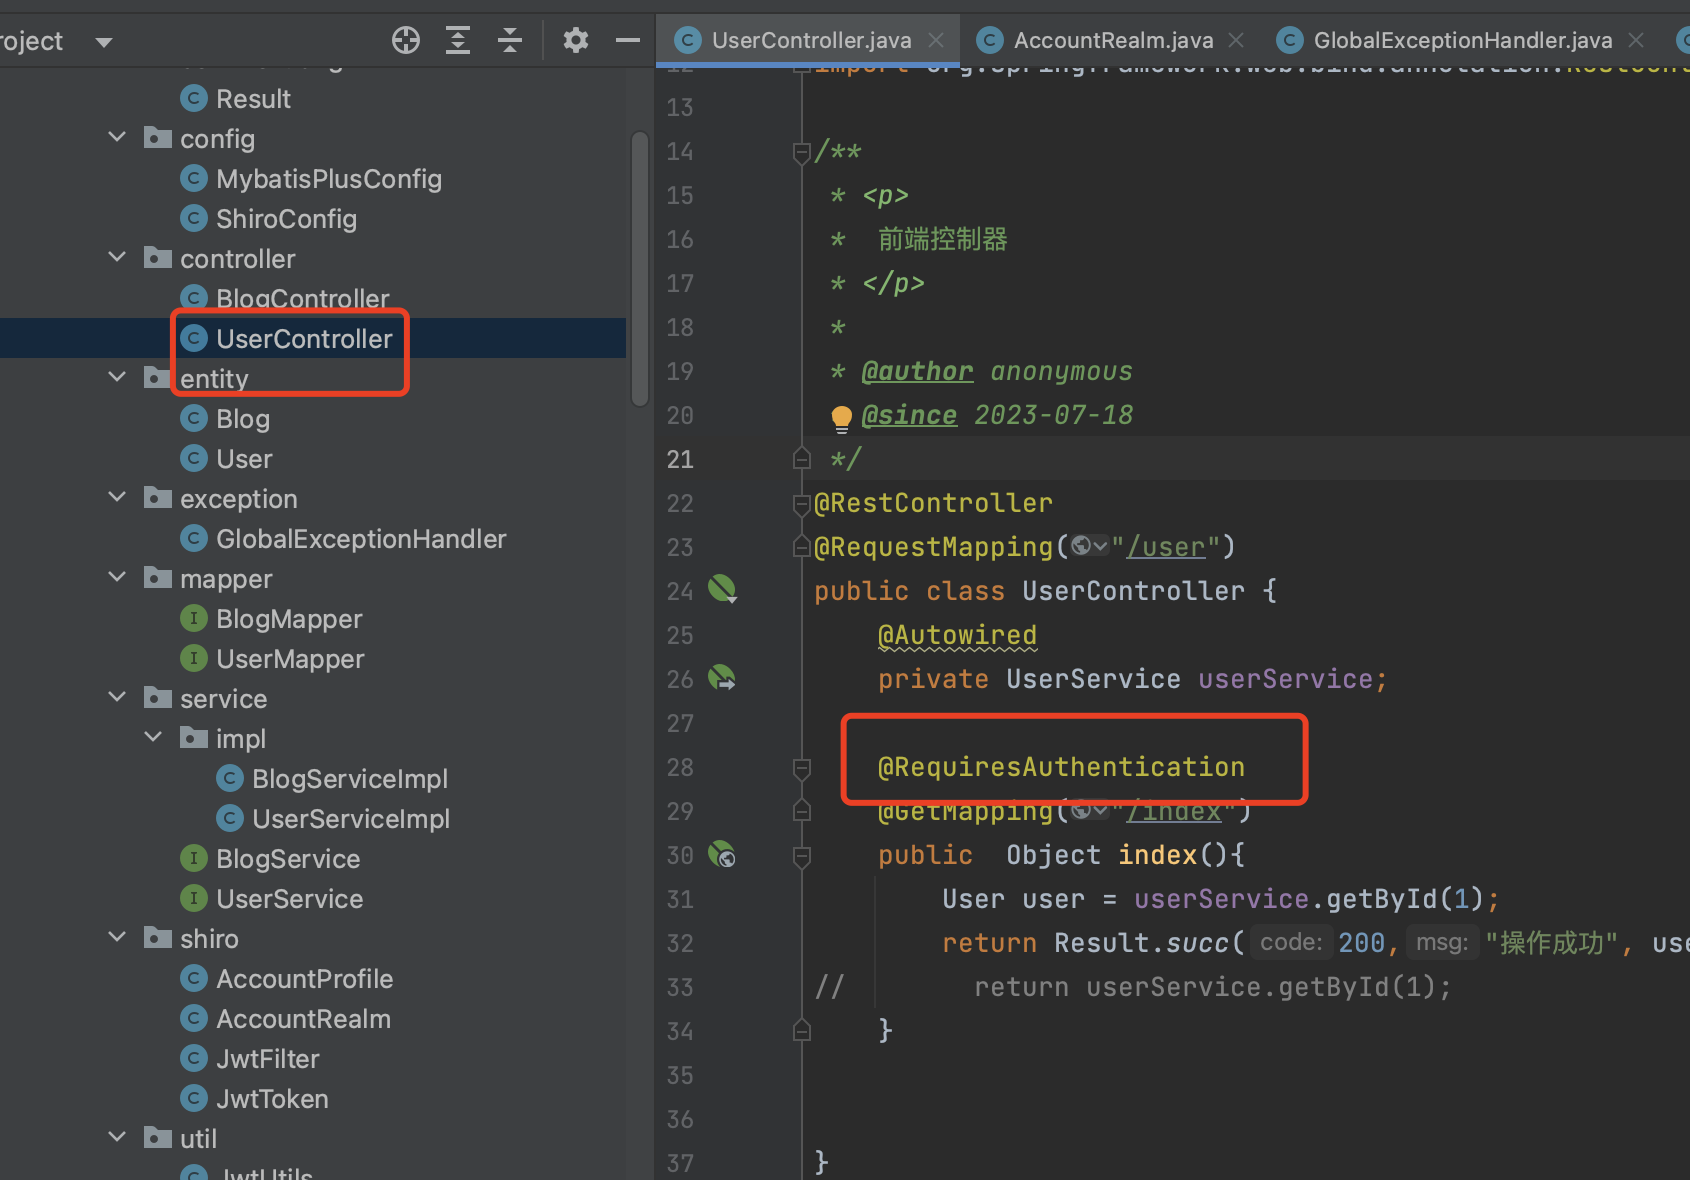Click the yellow lightbulb intention icon
The image size is (1690, 1180).
[x=841, y=417]
